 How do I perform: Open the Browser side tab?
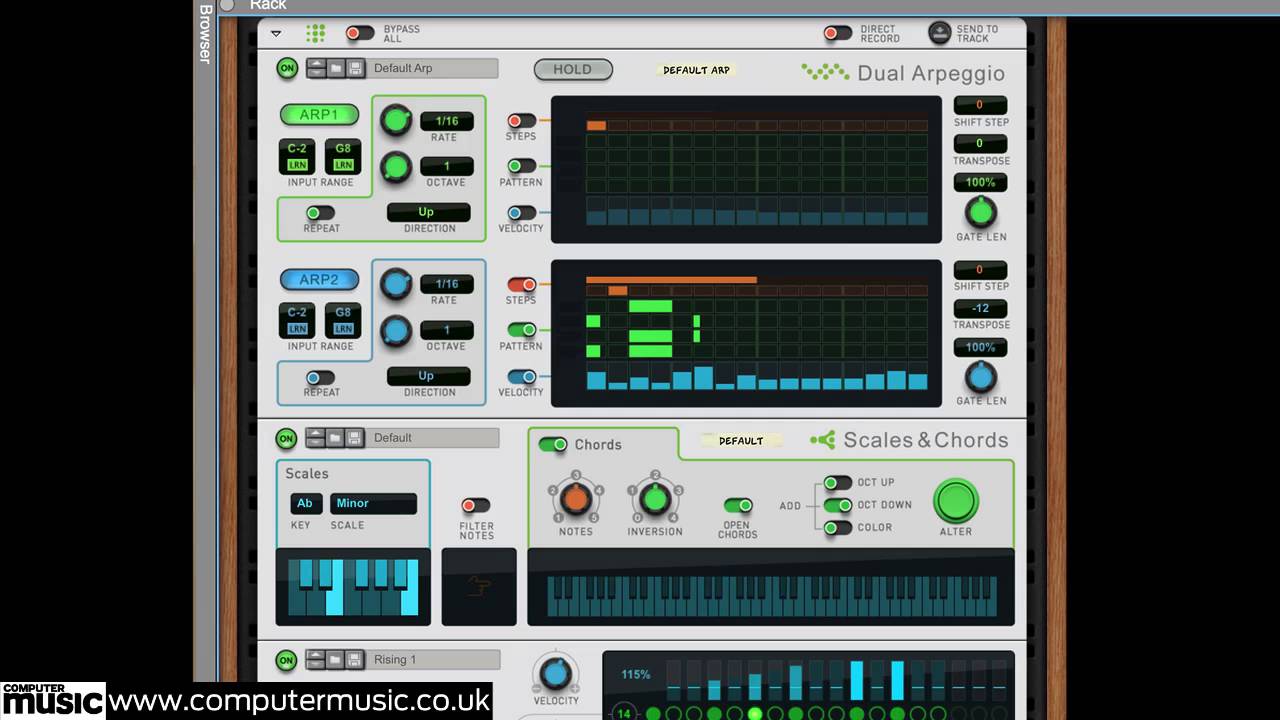pos(205,34)
